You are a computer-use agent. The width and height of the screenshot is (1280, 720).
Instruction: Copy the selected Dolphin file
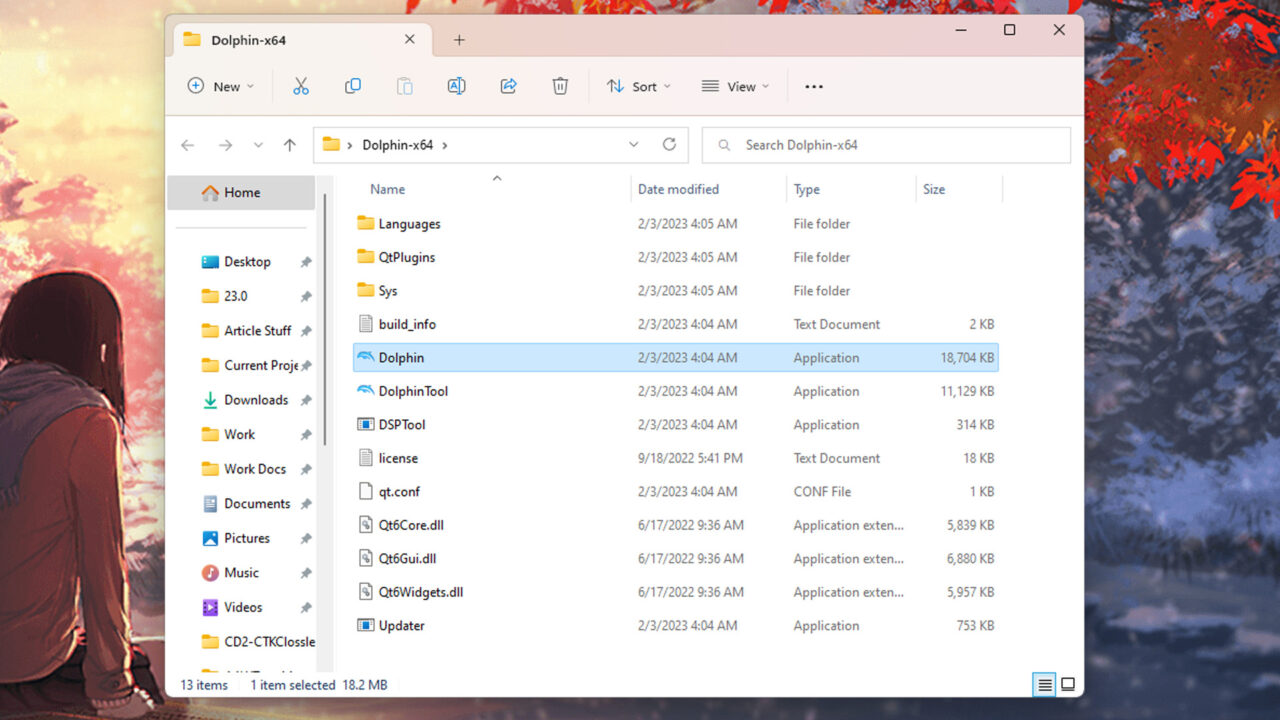(x=353, y=86)
